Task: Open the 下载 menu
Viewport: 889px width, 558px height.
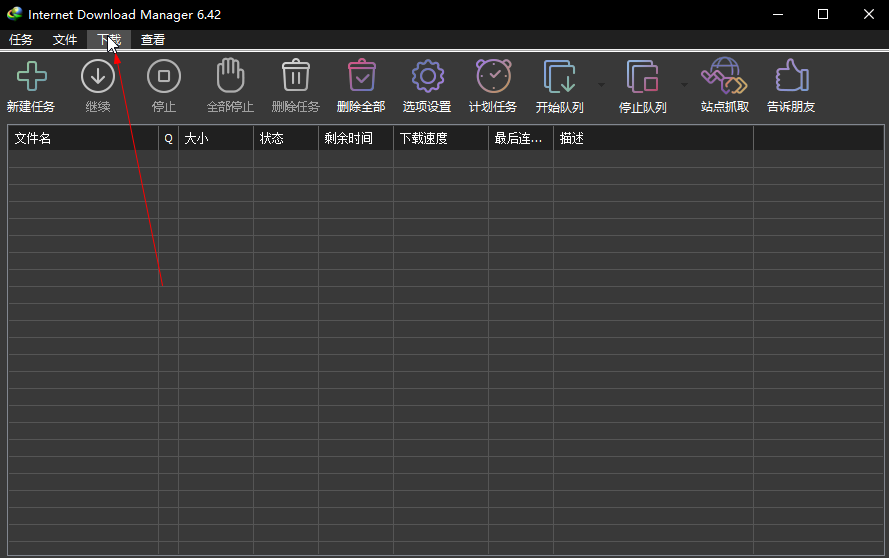Action: tap(109, 40)
